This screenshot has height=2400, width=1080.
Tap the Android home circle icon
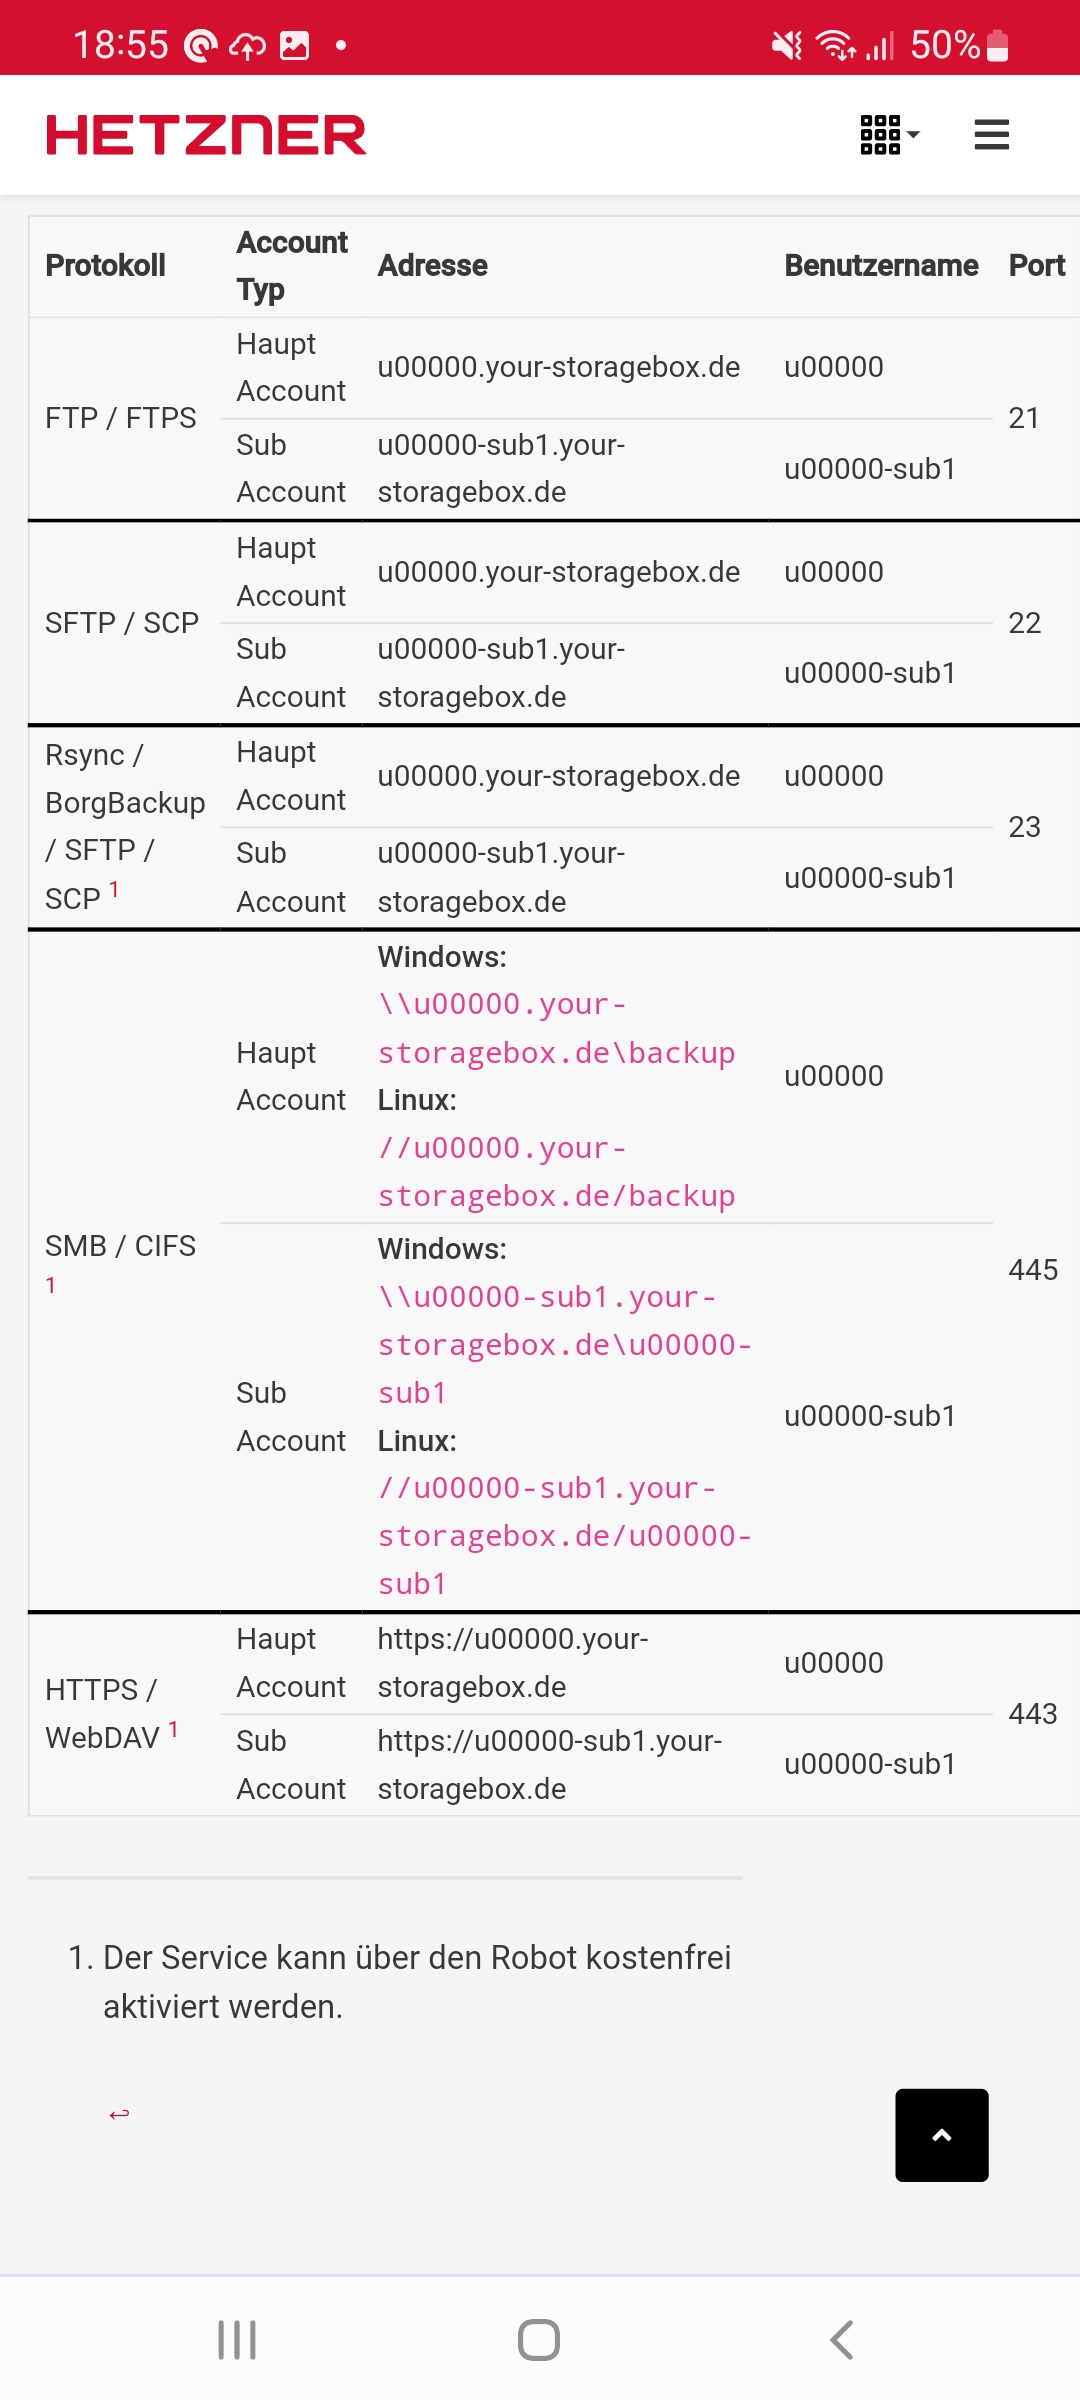tap(539, 2339)
